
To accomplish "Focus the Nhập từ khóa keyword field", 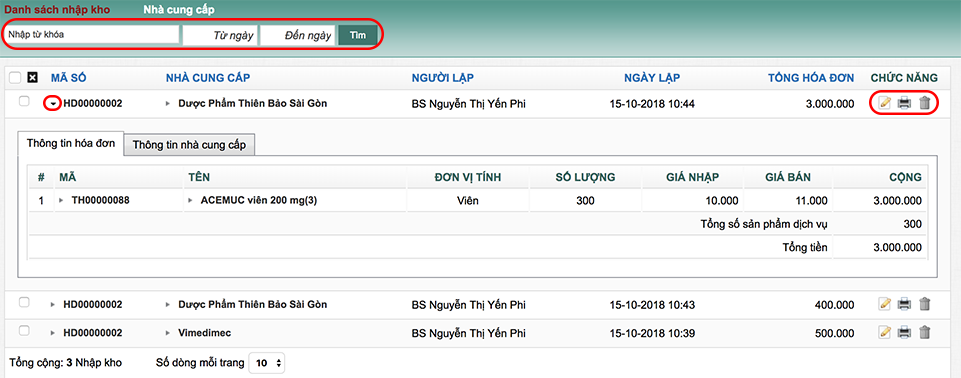I will (93, 35).
